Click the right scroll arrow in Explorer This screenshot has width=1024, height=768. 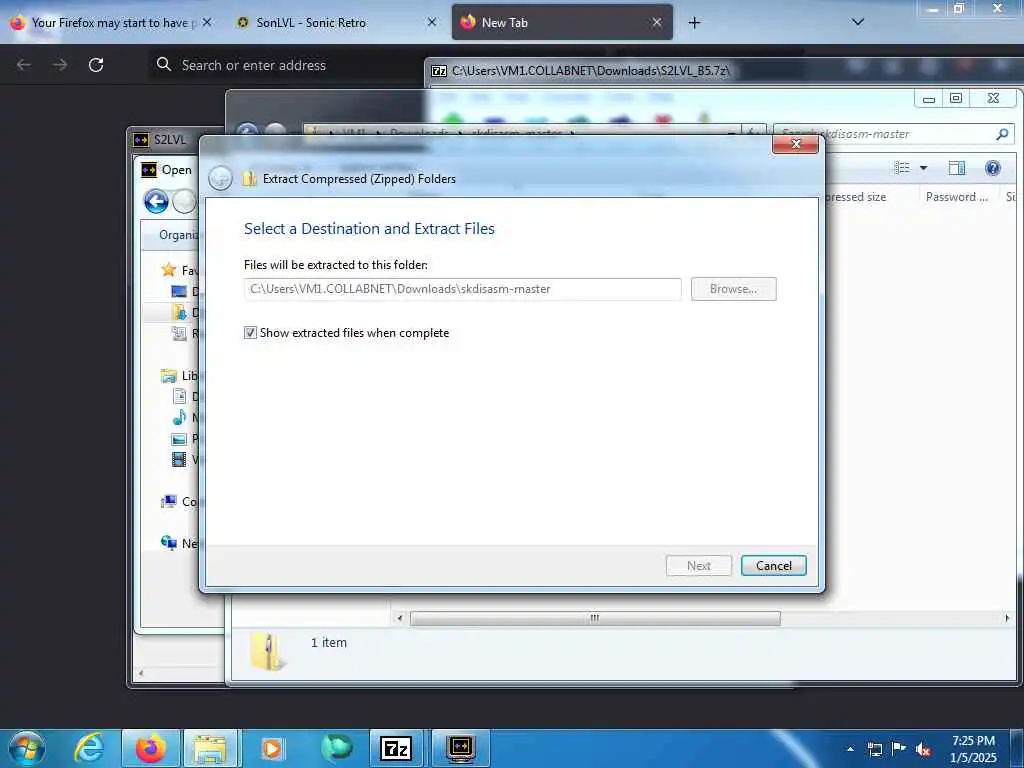click(1006, 618)
